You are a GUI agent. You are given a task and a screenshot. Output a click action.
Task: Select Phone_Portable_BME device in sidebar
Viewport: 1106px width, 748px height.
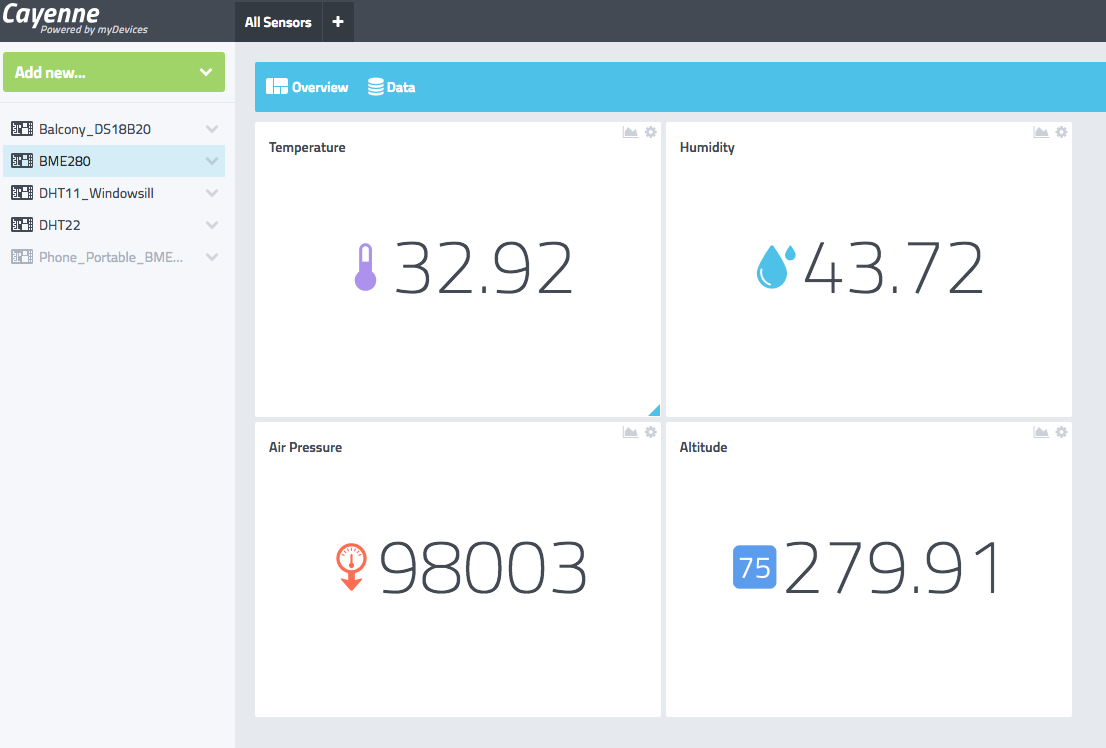110,257
